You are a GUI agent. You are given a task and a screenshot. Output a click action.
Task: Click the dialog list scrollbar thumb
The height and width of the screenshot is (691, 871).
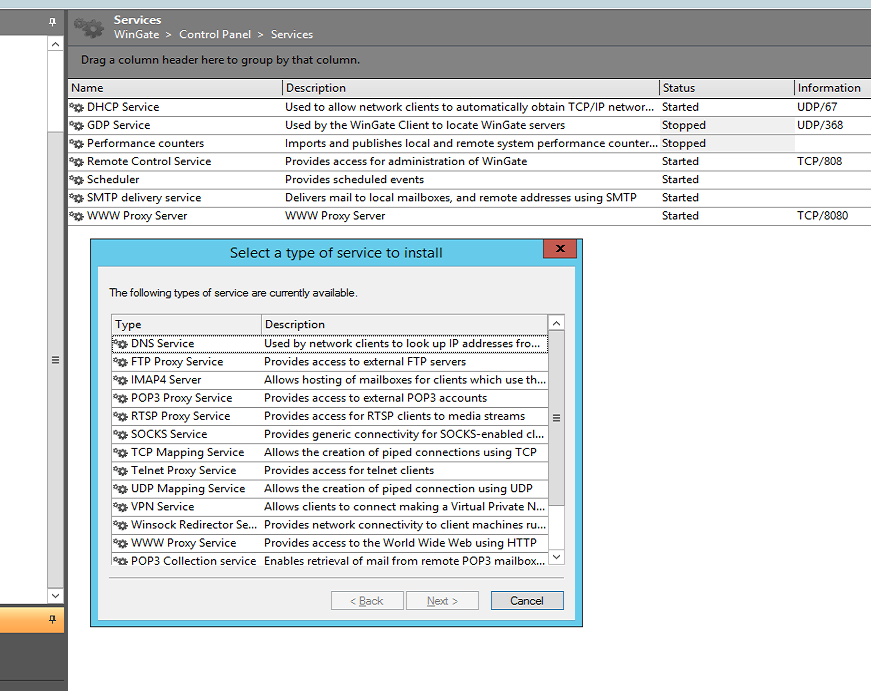556,418
